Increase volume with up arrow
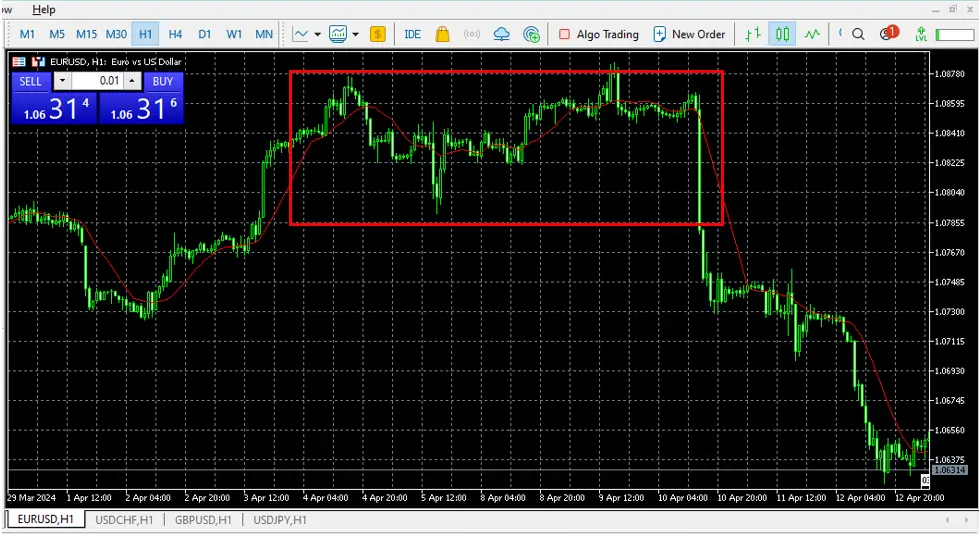Viewport: 979px width, 534px height. pos(132,81)
